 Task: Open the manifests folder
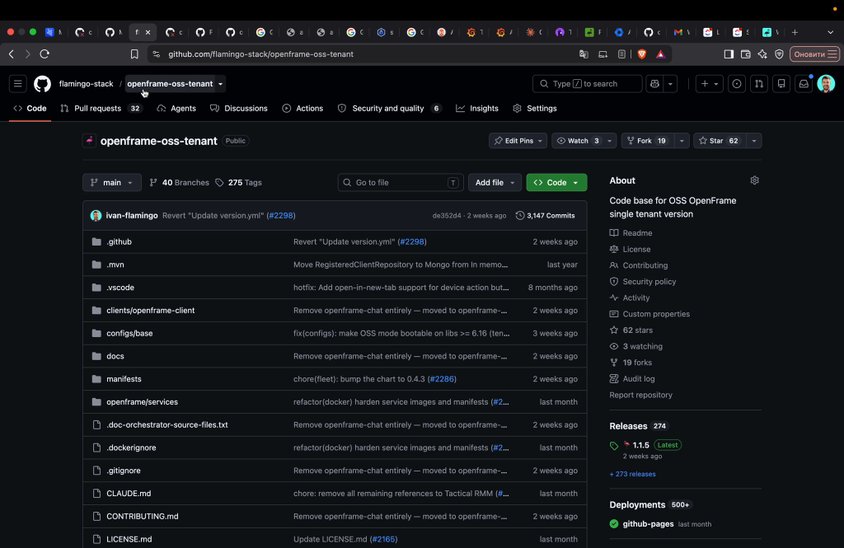click(x=124, y=379)
